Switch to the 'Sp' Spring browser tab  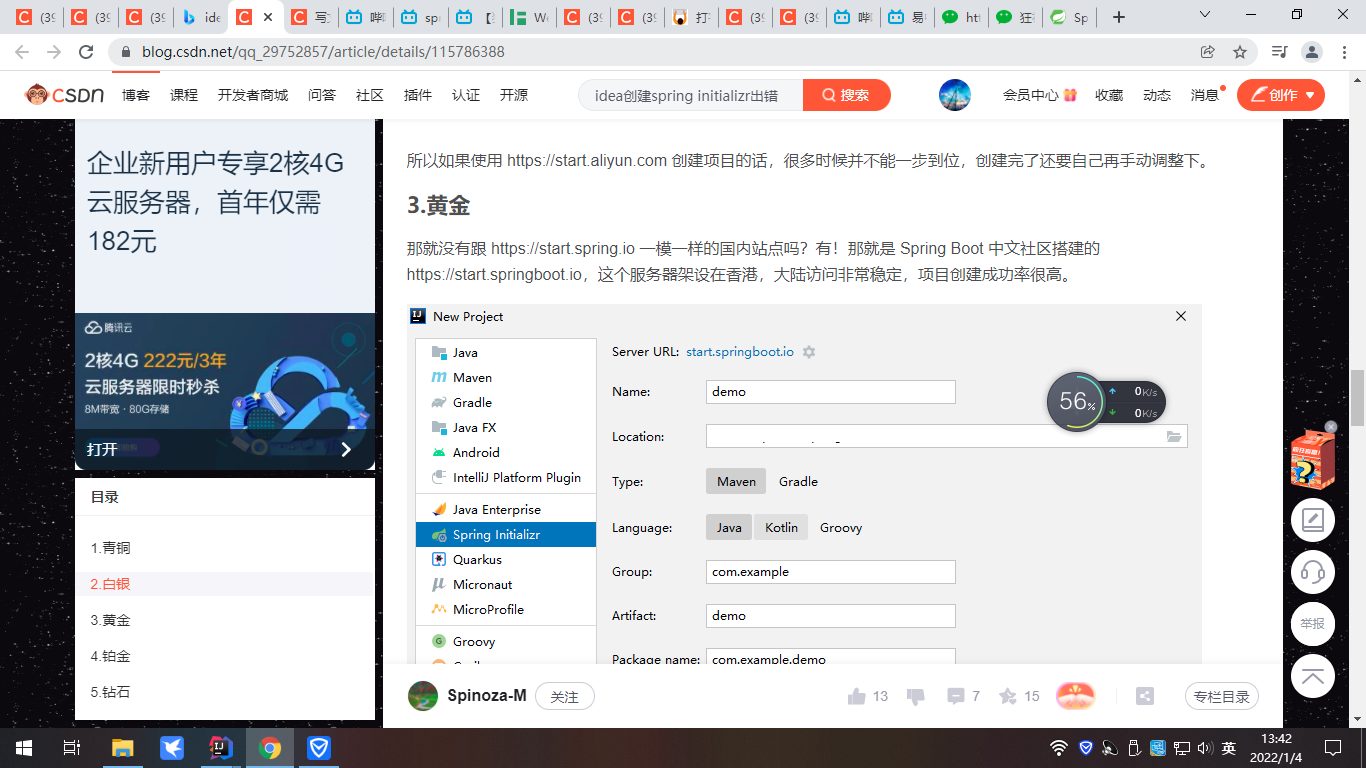coord(1068,17)
